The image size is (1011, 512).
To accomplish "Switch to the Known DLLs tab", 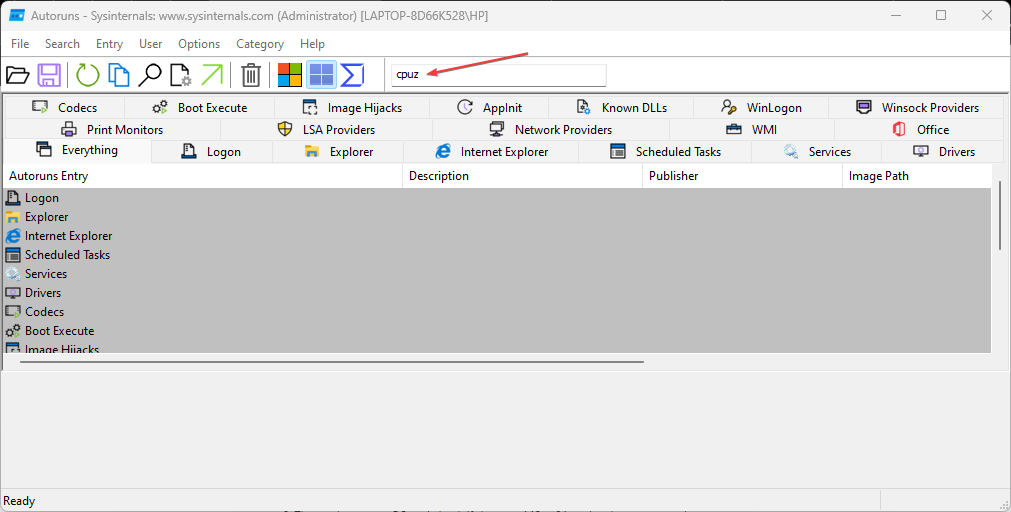I will [x=621, y=108].
